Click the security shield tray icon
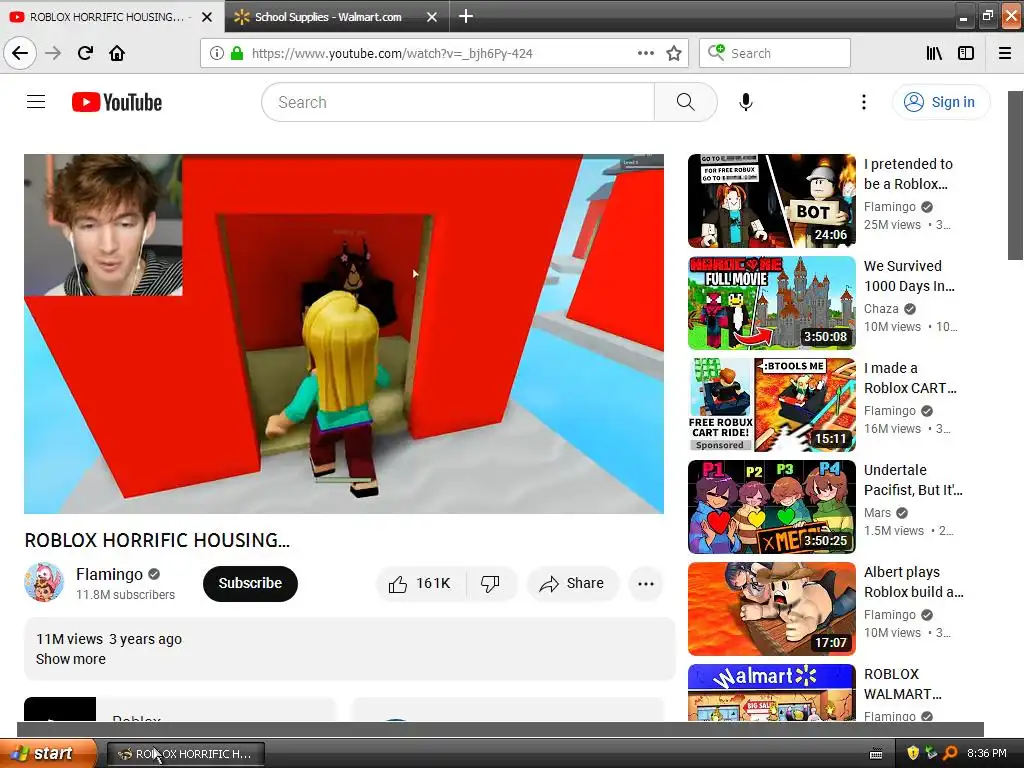Screen dimensions: 1024x768 pos(913,753)
